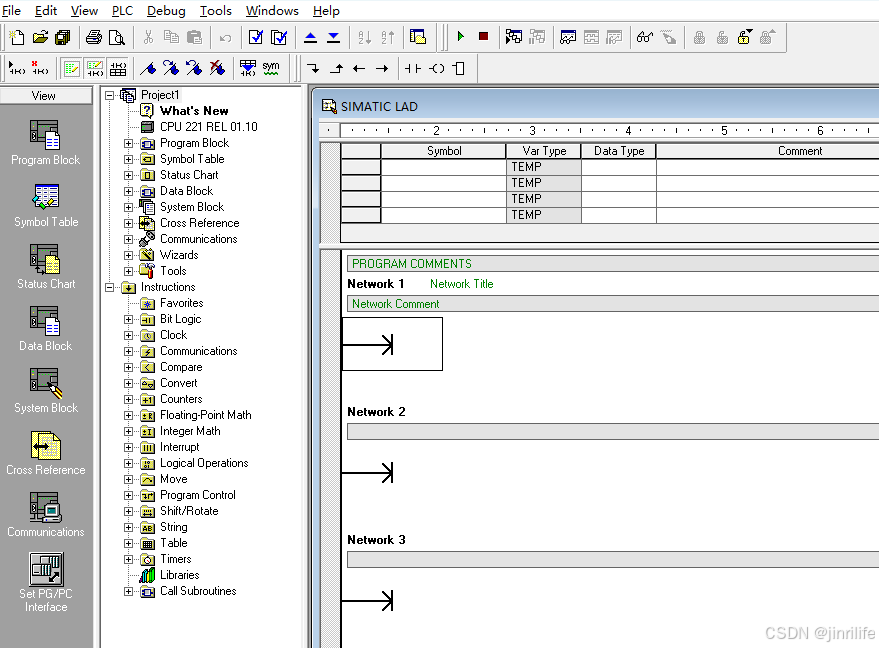The width and height of the screenshot is (879, 648).
Task: Insert a Box using the toolbar icon
Action: pyautogui.click(x=459, y=68)
